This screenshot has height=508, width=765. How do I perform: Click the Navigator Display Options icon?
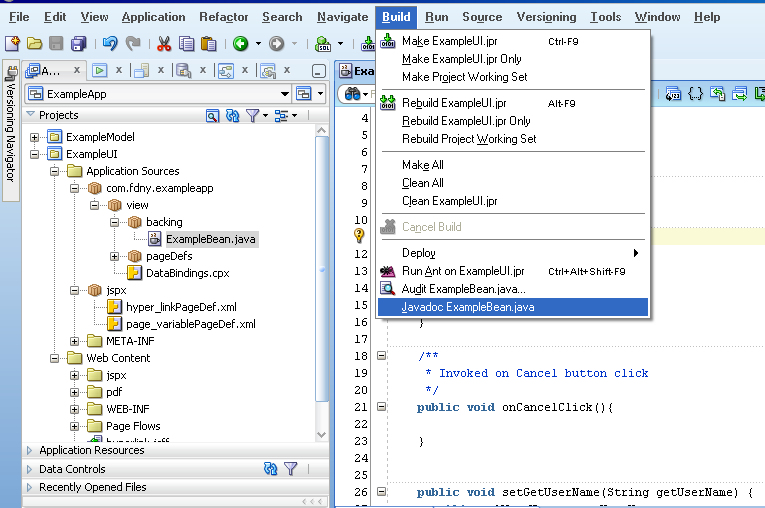click(281, 116)
